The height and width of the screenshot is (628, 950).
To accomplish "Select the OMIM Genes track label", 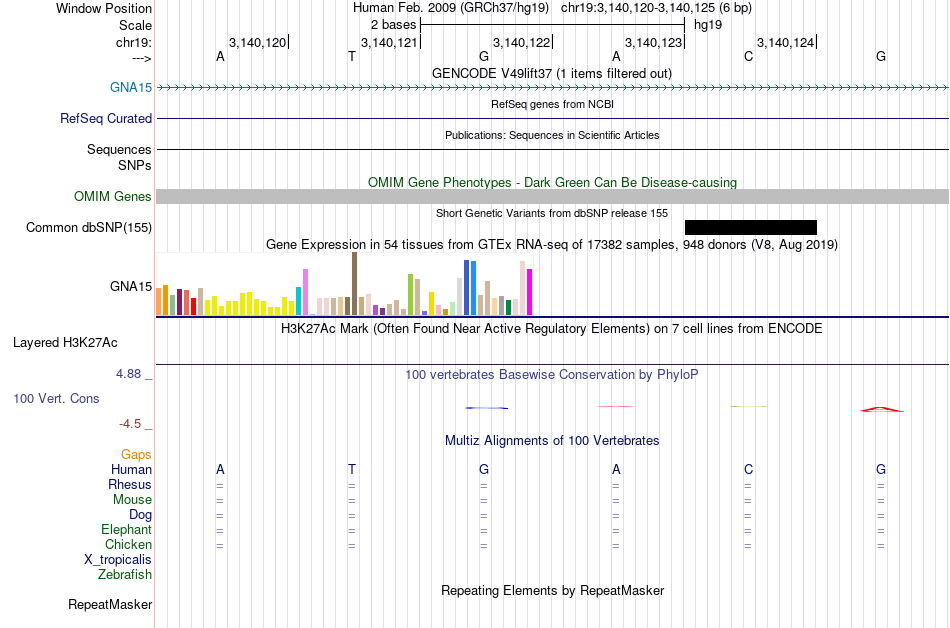I will pyautogui.click(x=113, y=196).
